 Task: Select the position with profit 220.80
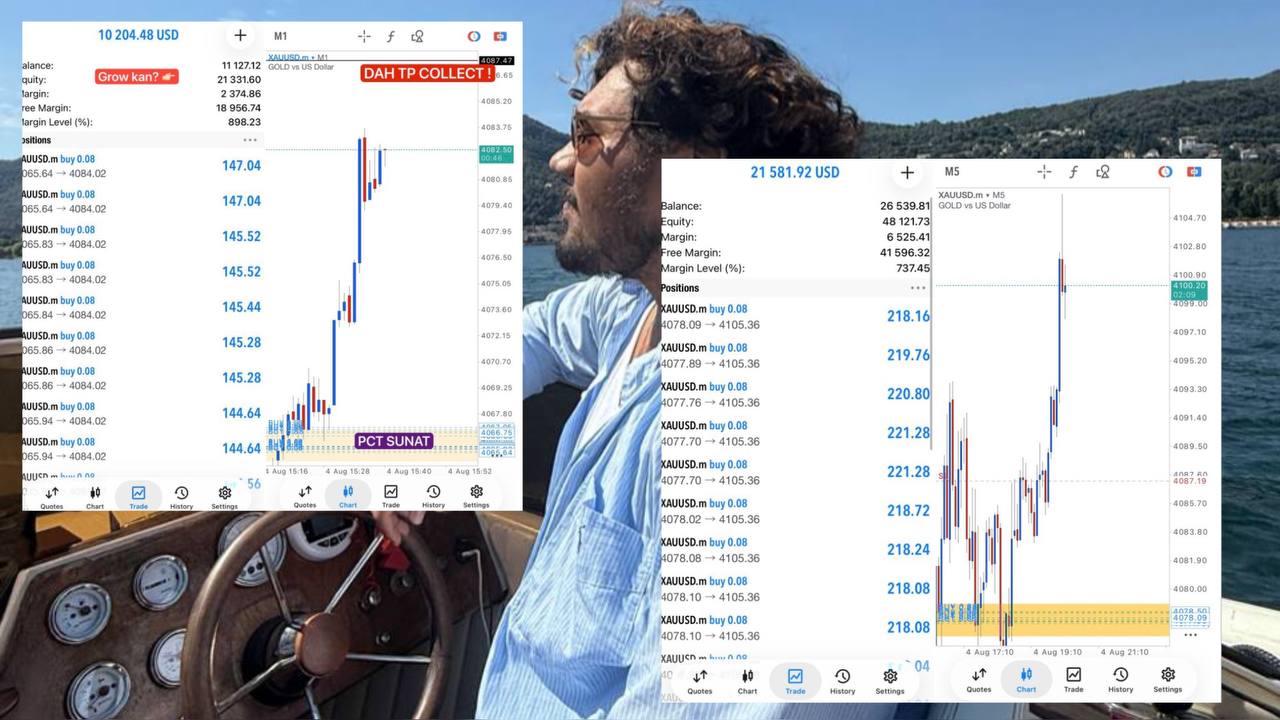(x=796, y=394)
